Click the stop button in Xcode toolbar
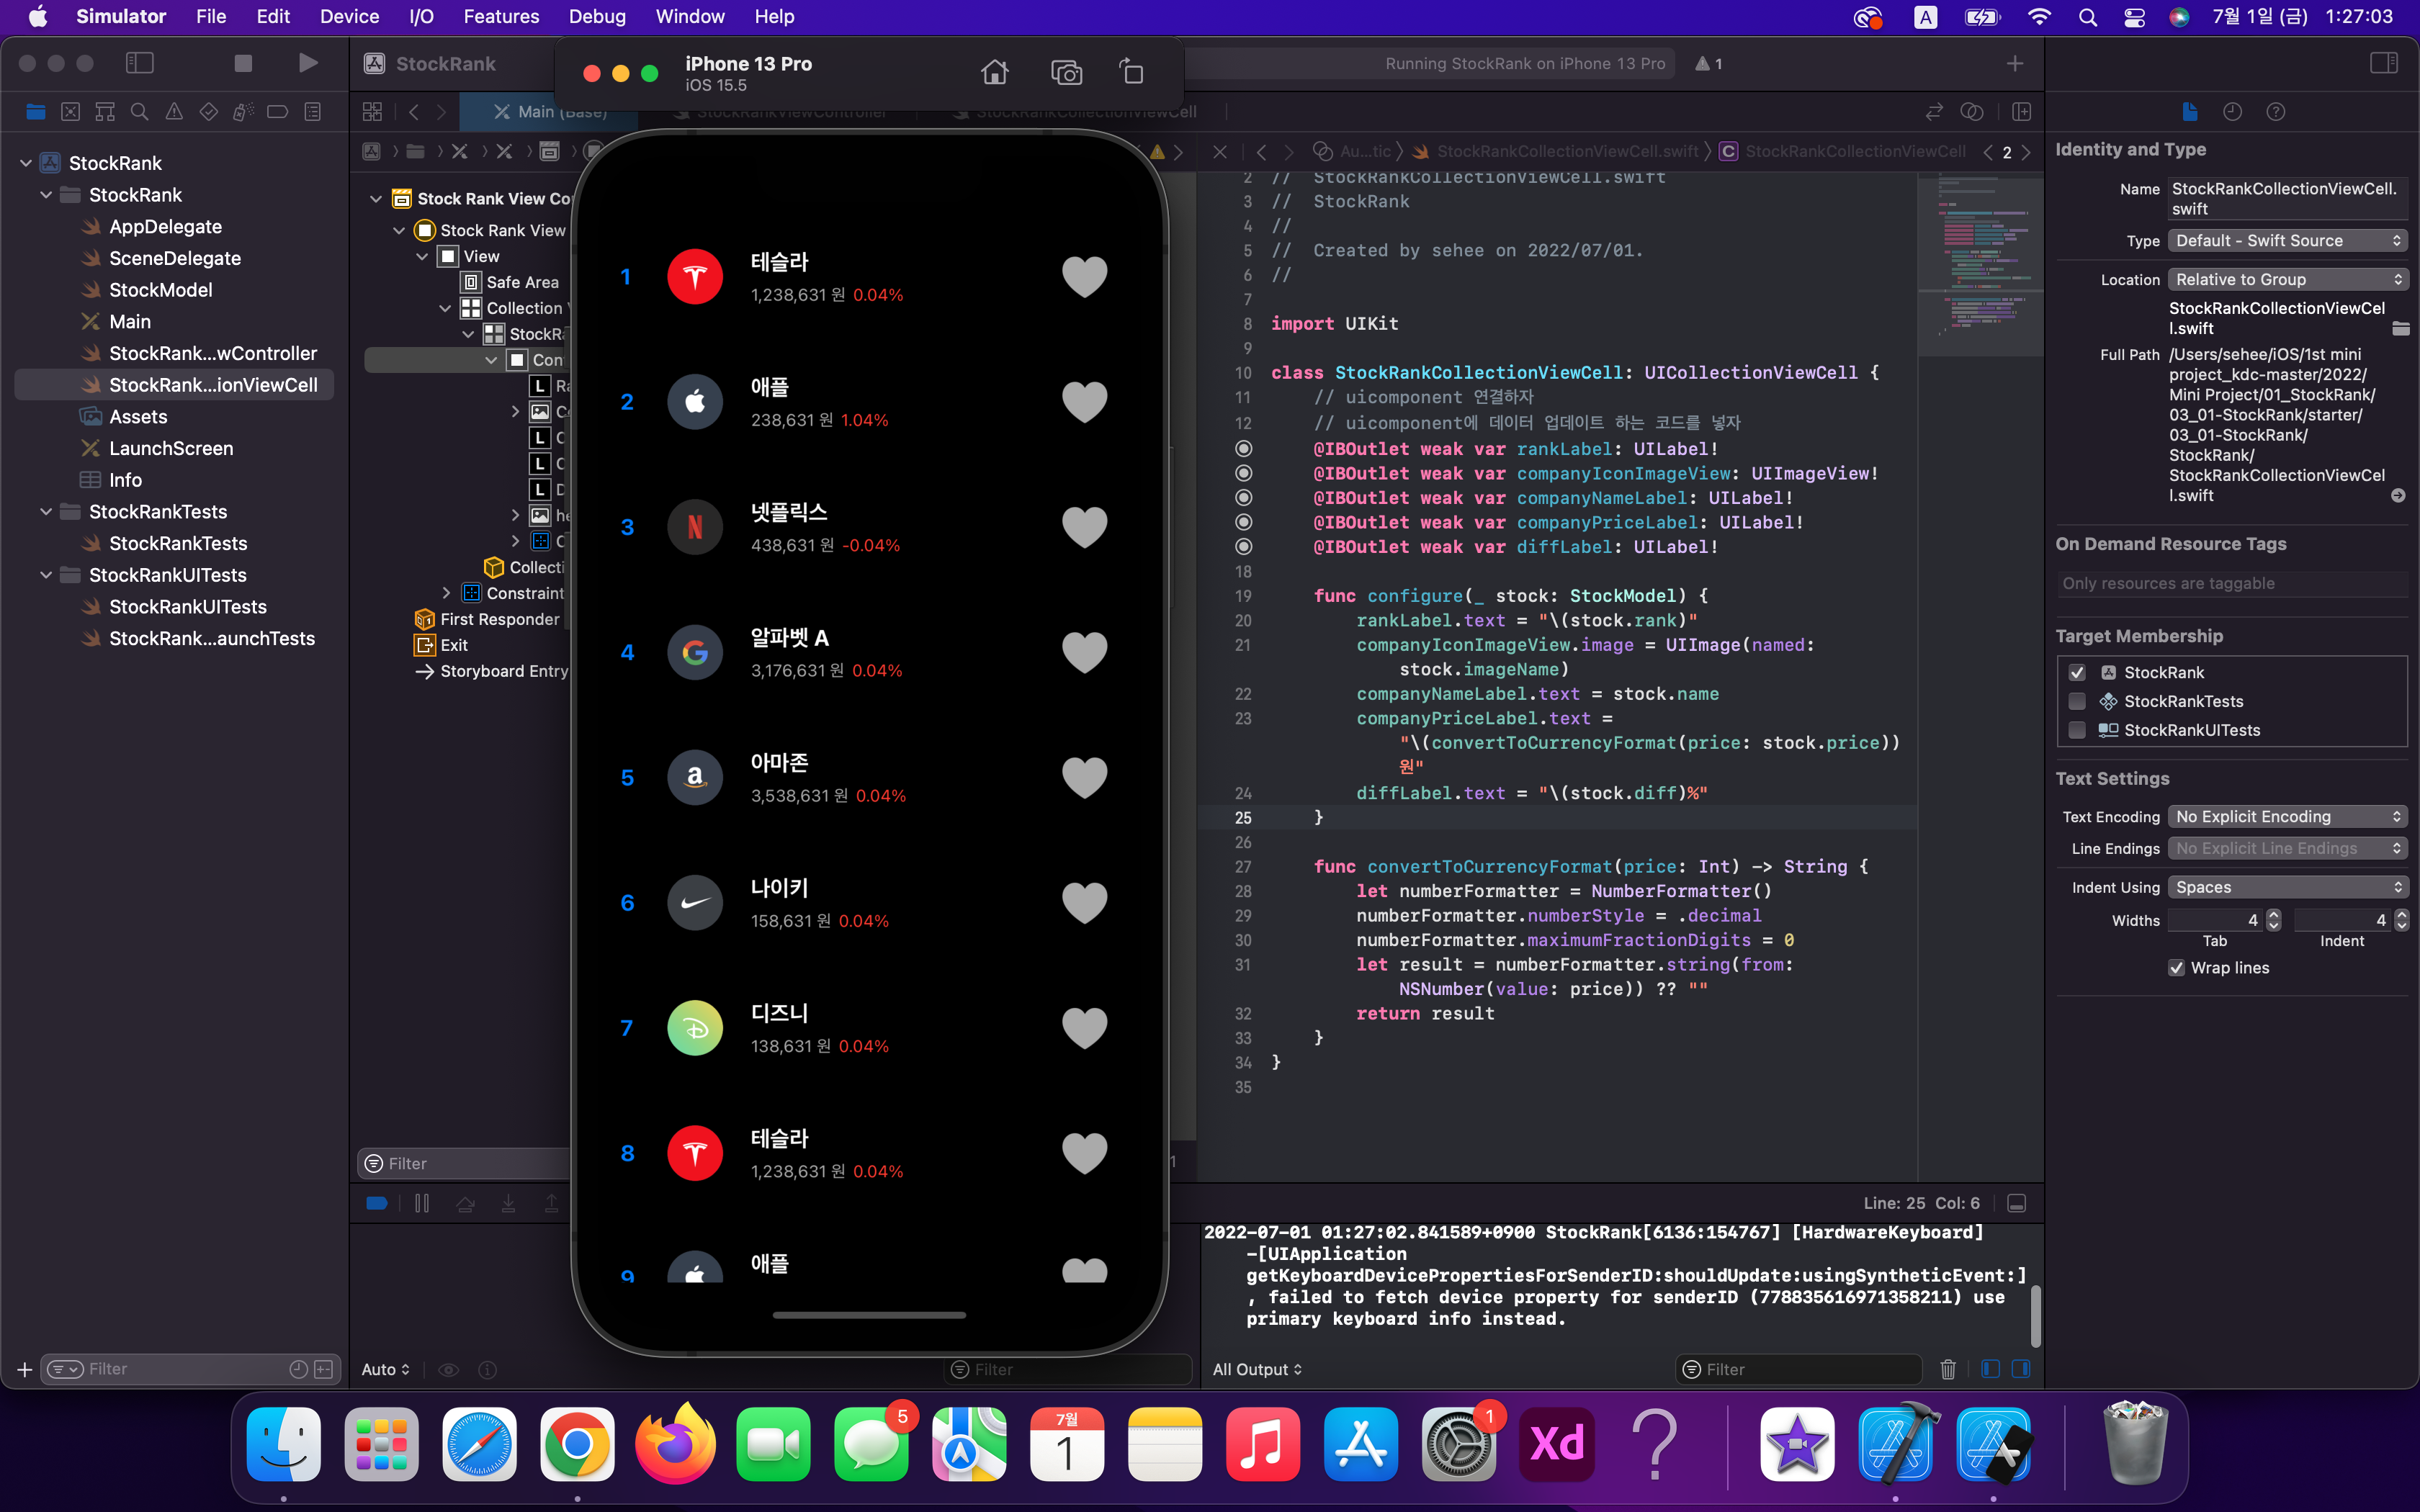2420x1512 pixels. pyautogui.click(x=243, y=63)
